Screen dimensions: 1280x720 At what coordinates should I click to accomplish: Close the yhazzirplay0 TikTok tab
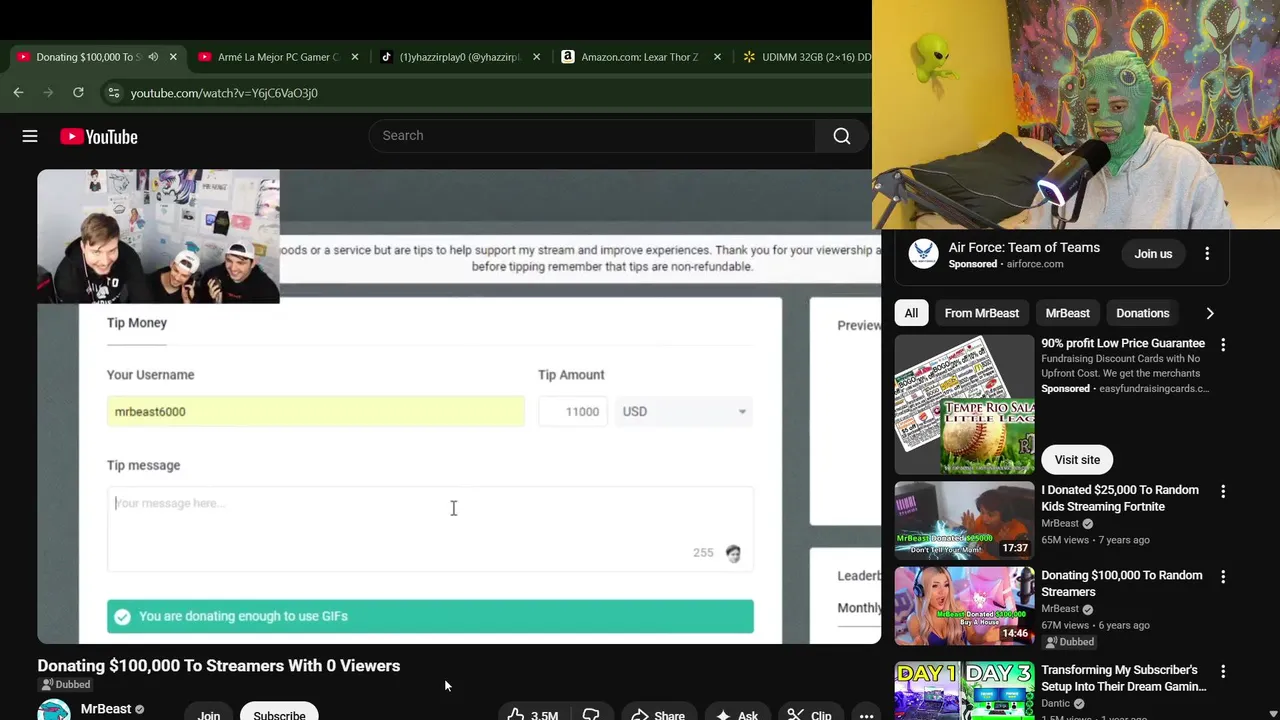tap(536, 57)
